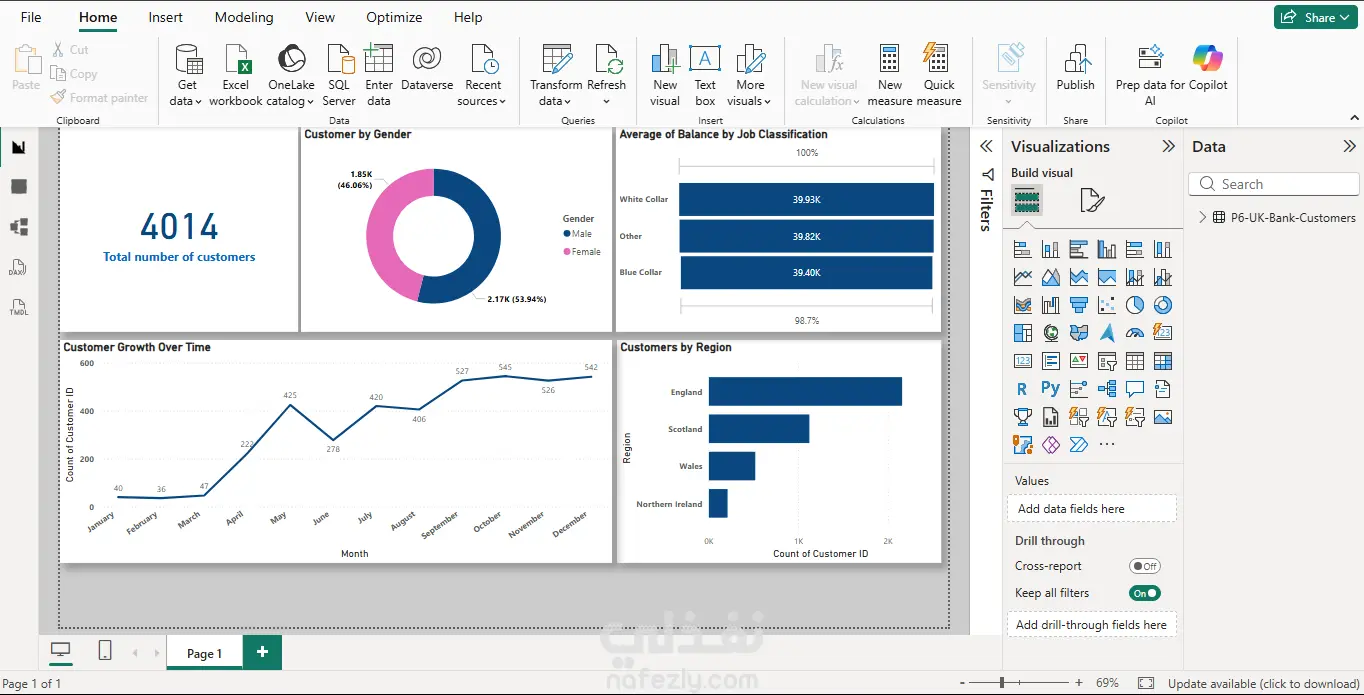Select the Funnel visual icon

click(x=1078, y=305)
